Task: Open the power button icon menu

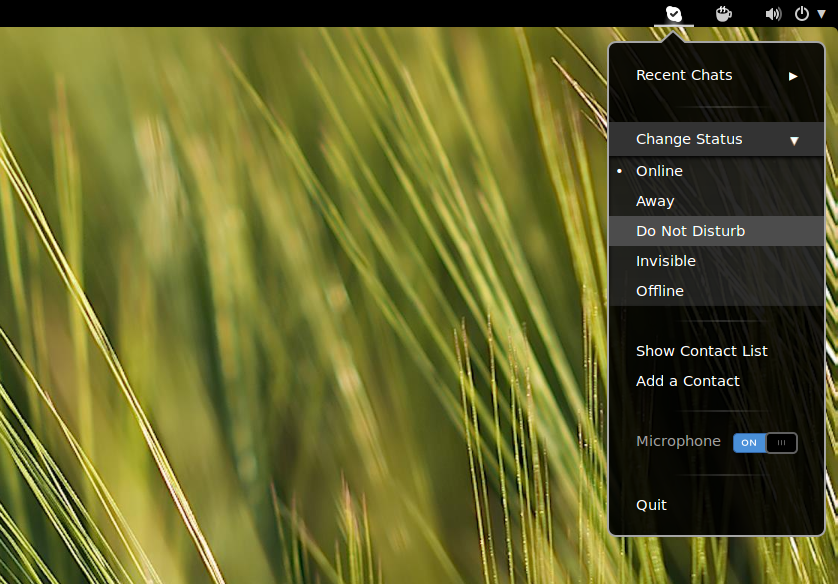Action: coord(802,13)
